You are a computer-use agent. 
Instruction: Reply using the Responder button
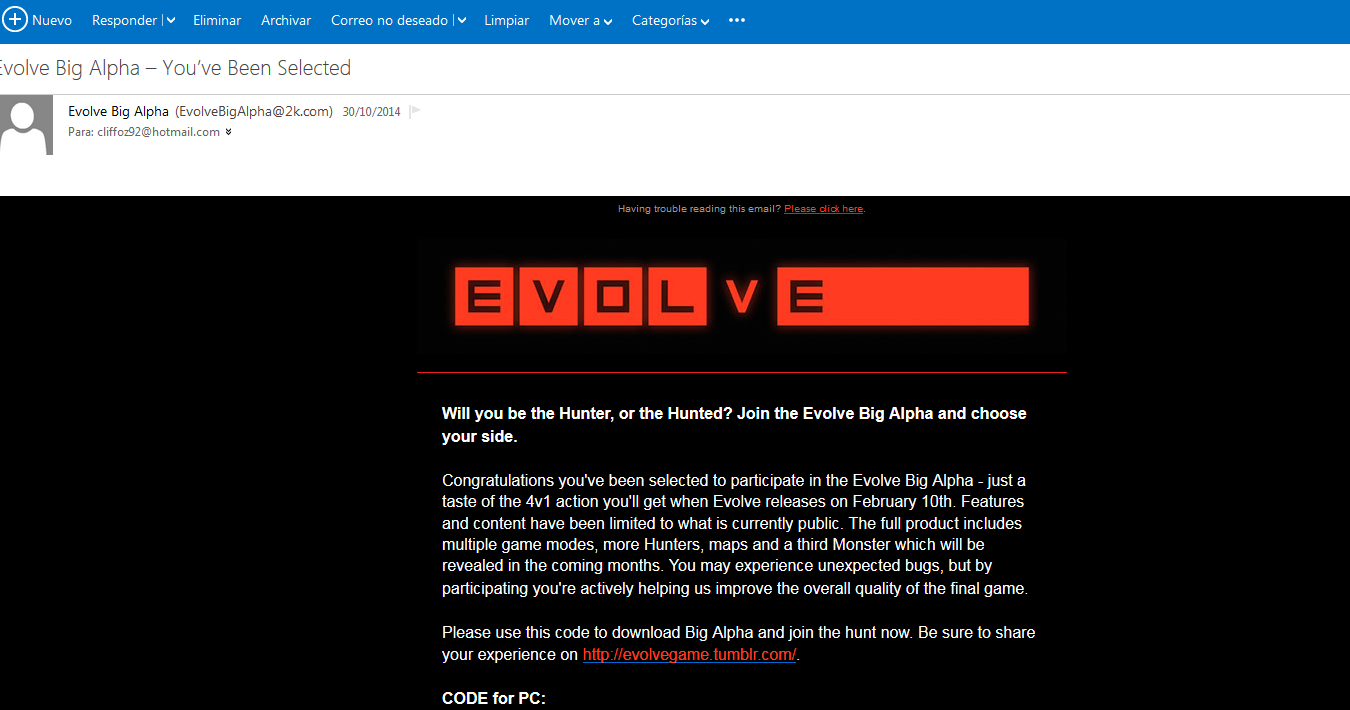tap(124, 20)
